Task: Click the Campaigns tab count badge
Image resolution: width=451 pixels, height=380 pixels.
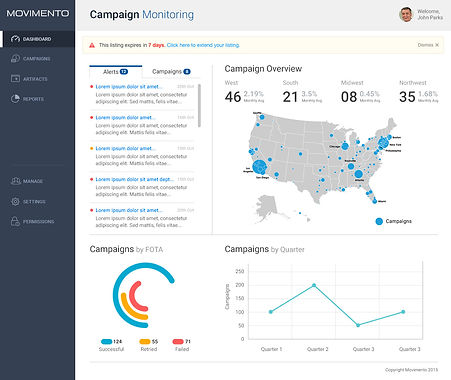Action: pos(187,72)
